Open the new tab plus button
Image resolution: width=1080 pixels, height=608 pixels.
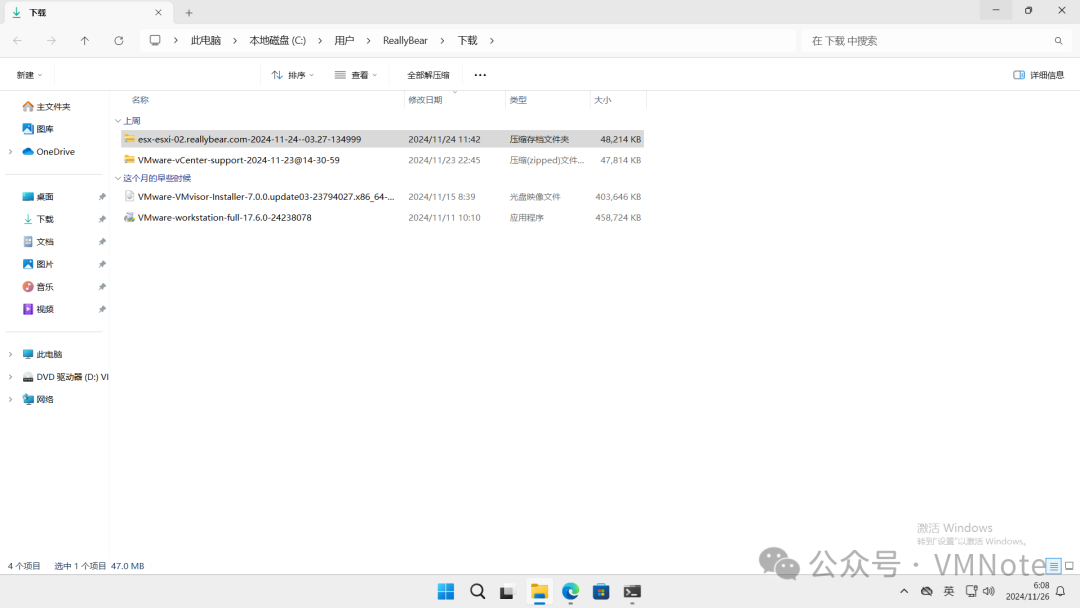click(x=189, y=12)
